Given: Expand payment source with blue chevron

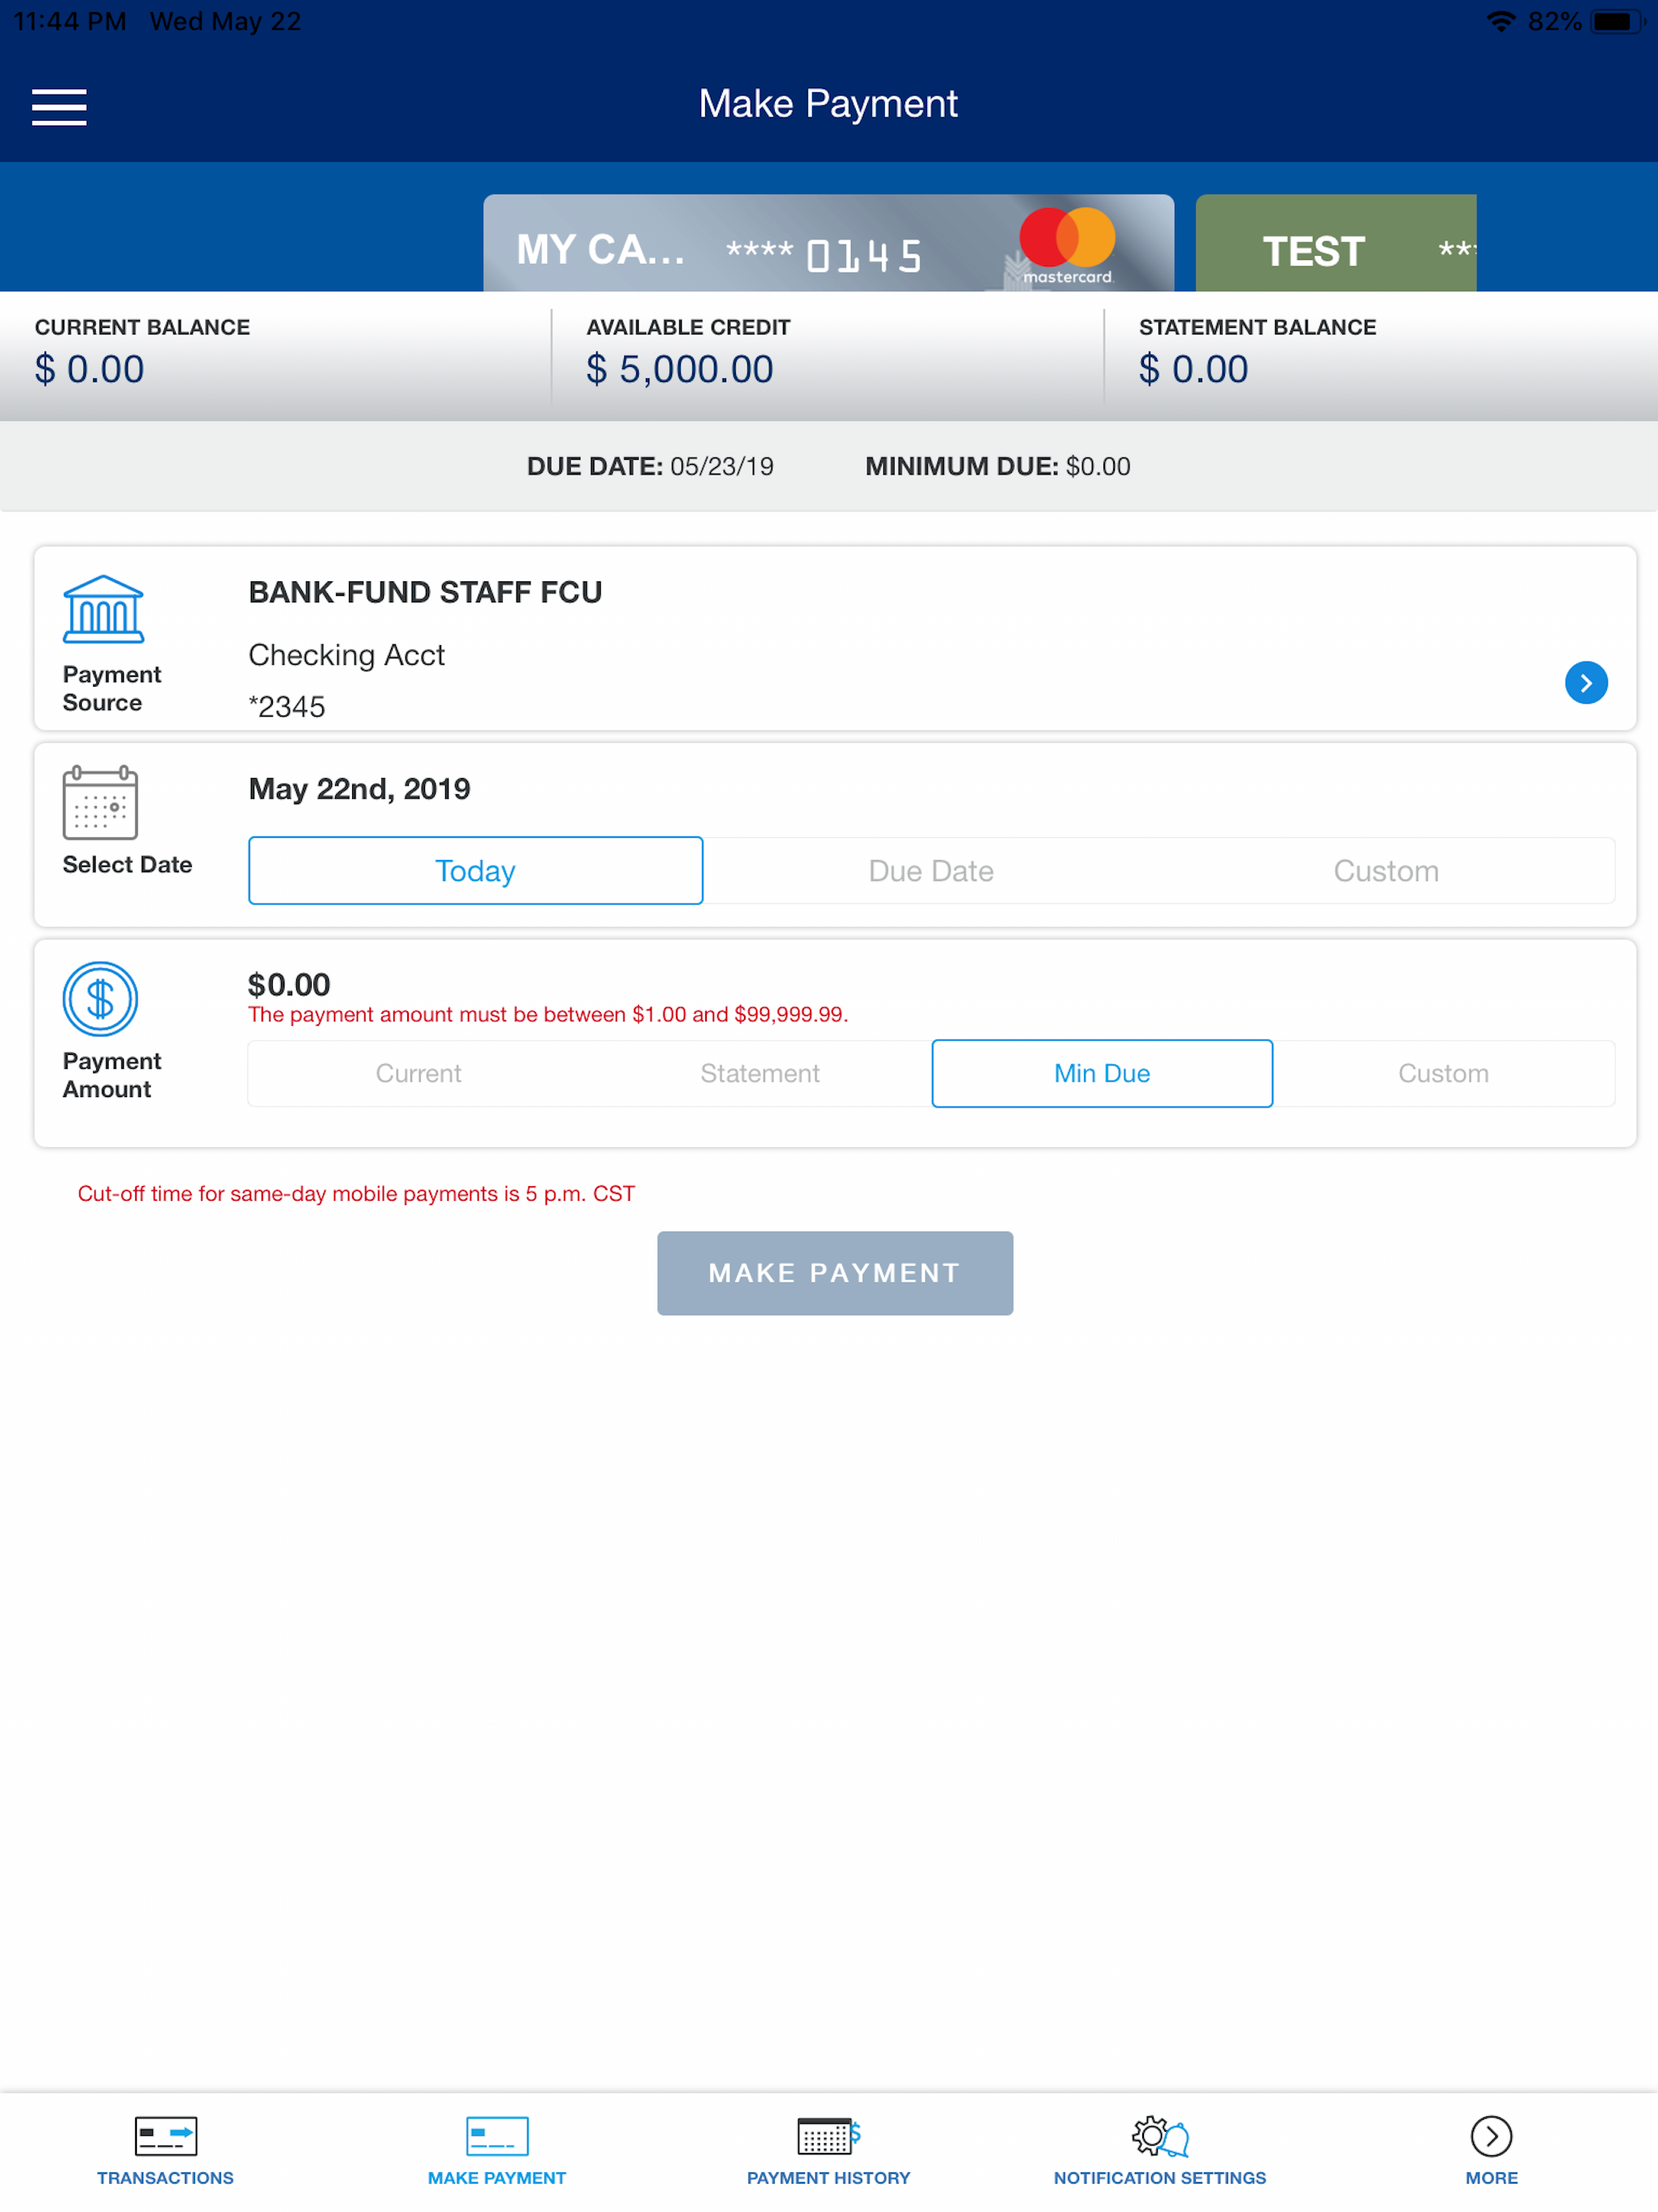Looking at the screenshot, I should point(1585,683).
